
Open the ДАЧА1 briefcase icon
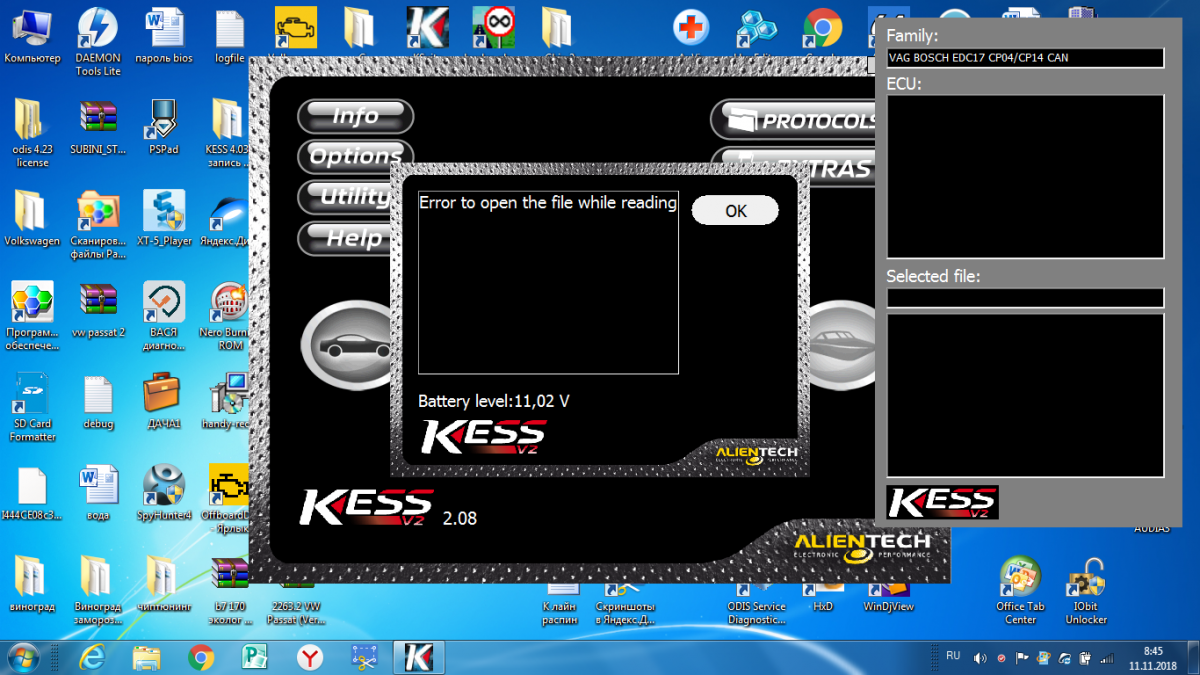tap(163, 400)
